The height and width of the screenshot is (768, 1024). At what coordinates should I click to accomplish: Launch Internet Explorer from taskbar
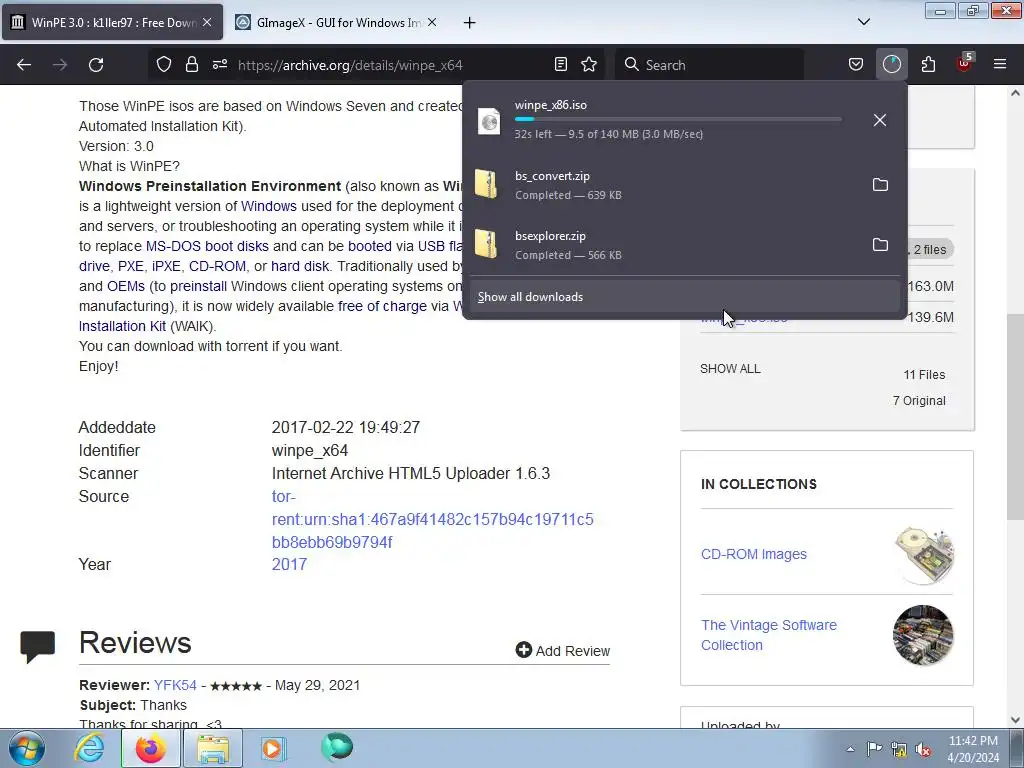tap(89, 748)
